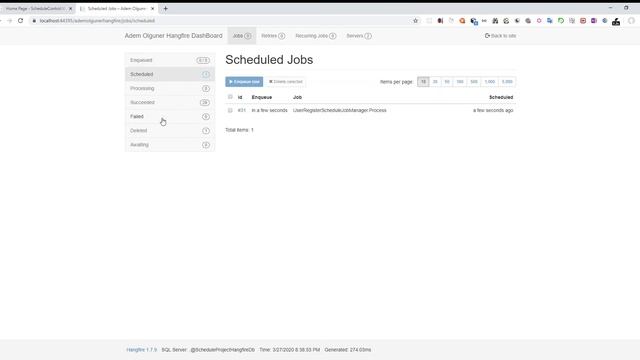Viewport: 640px width, 360px height.
Task: Click the Enqueue column header
Action: 262,97
